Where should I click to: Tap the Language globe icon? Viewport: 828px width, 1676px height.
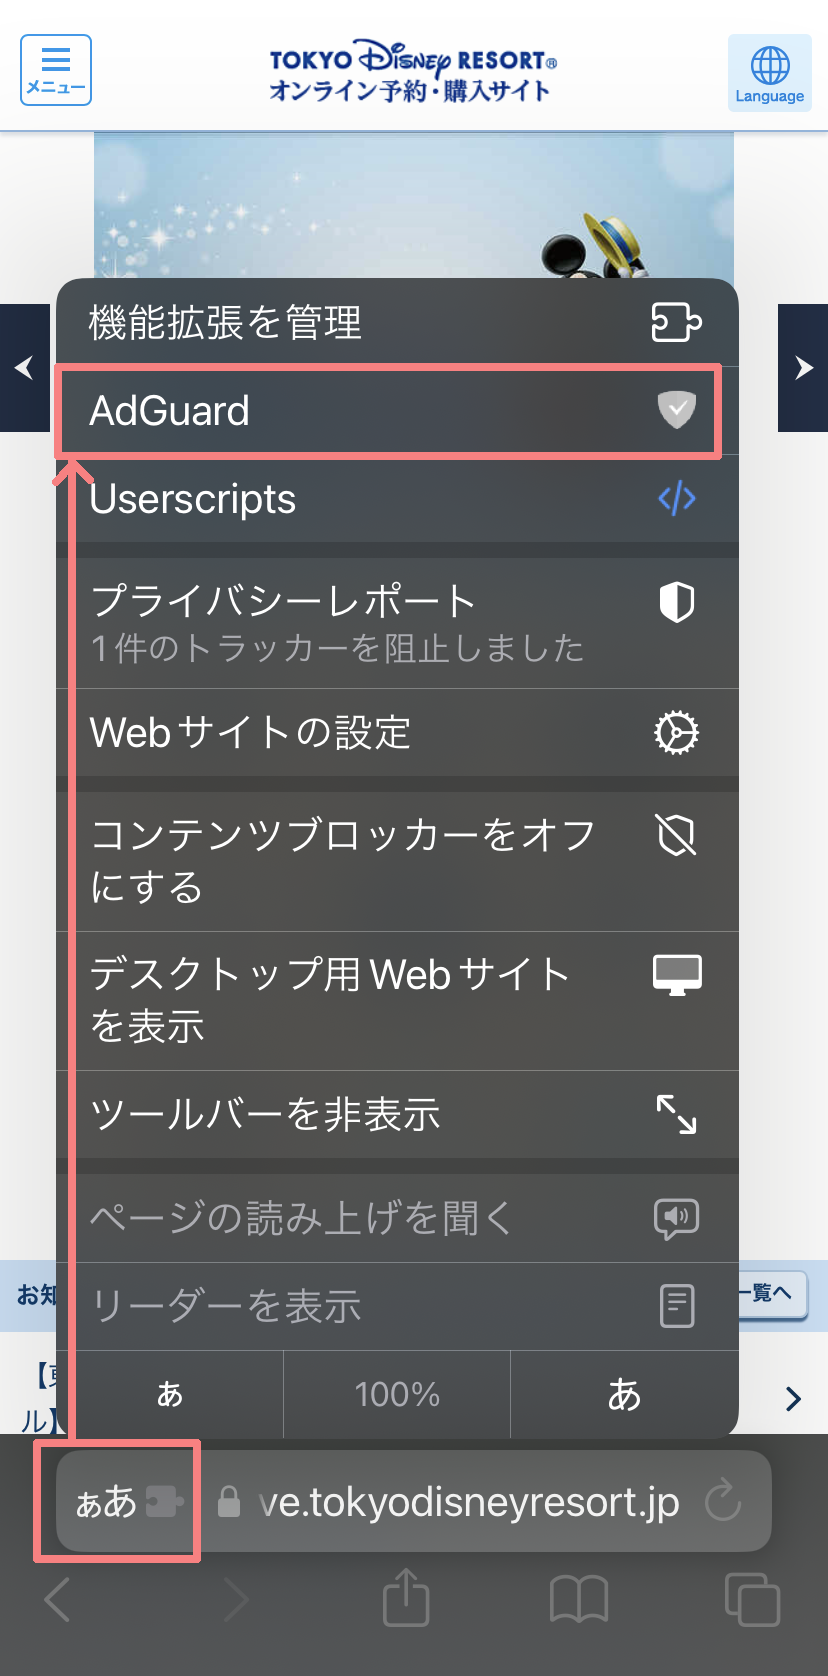[769, 72]
